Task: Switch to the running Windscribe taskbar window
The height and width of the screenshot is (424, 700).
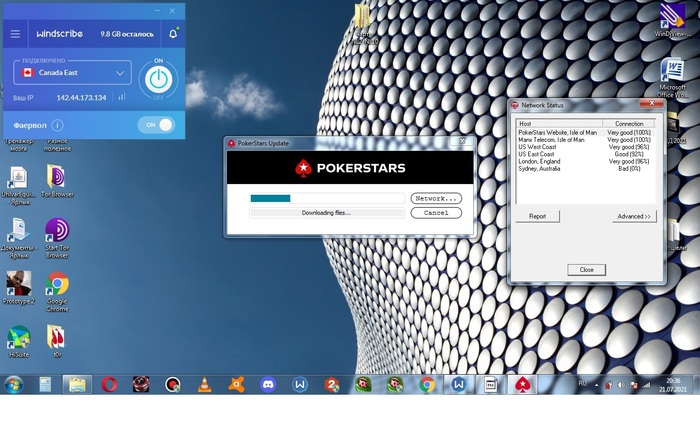Action: tap(458, 385)
